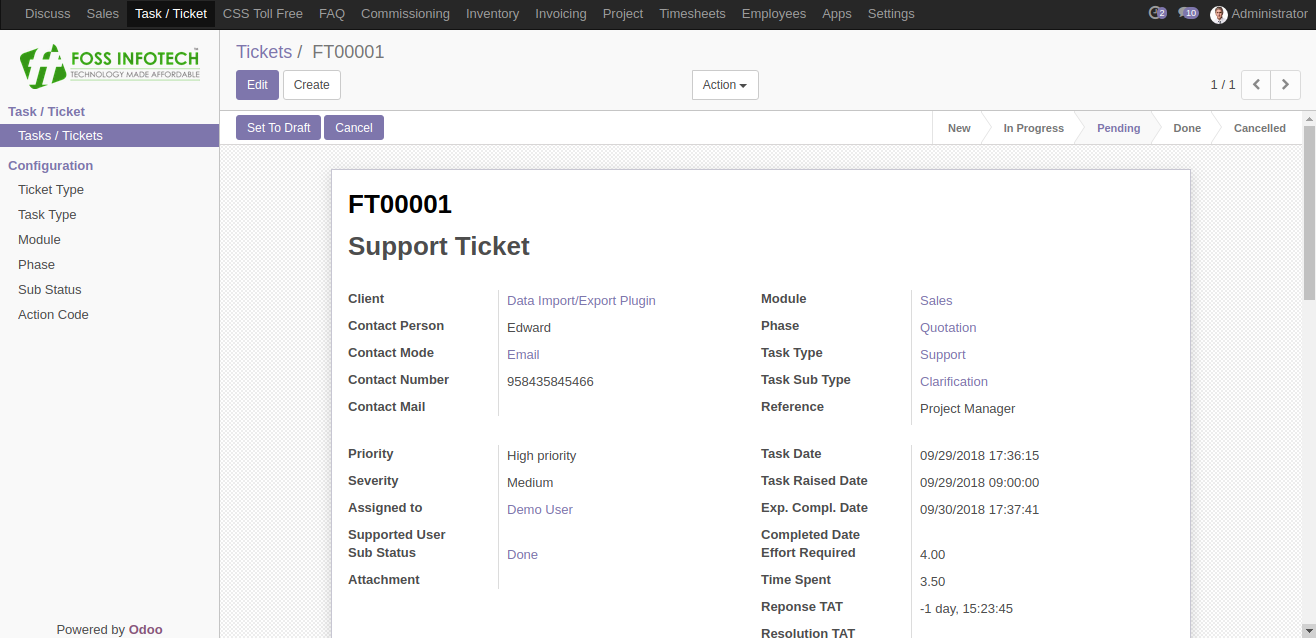The height and width of the screenshot is (638, 1316).
Task: Open the Clarification sub type link
Action: coord(954,382)
